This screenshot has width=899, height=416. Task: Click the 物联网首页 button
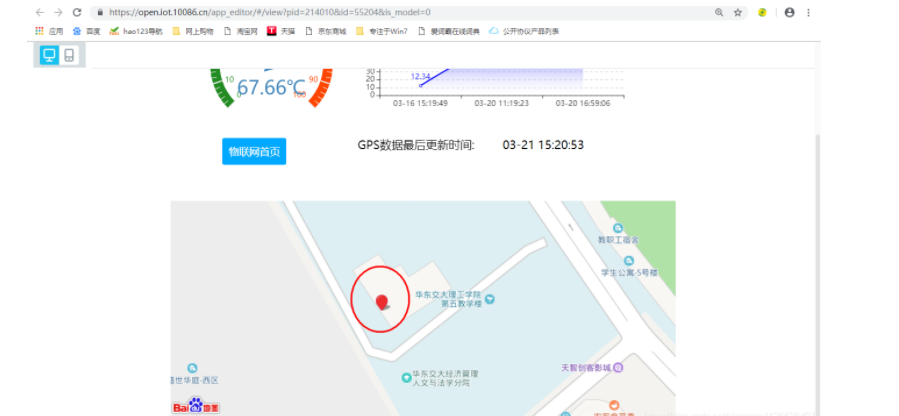coord(254,151)
